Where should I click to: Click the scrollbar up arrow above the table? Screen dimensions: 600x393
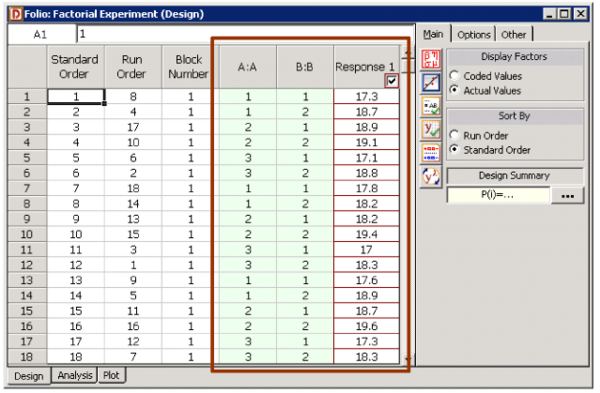point(408,52)
